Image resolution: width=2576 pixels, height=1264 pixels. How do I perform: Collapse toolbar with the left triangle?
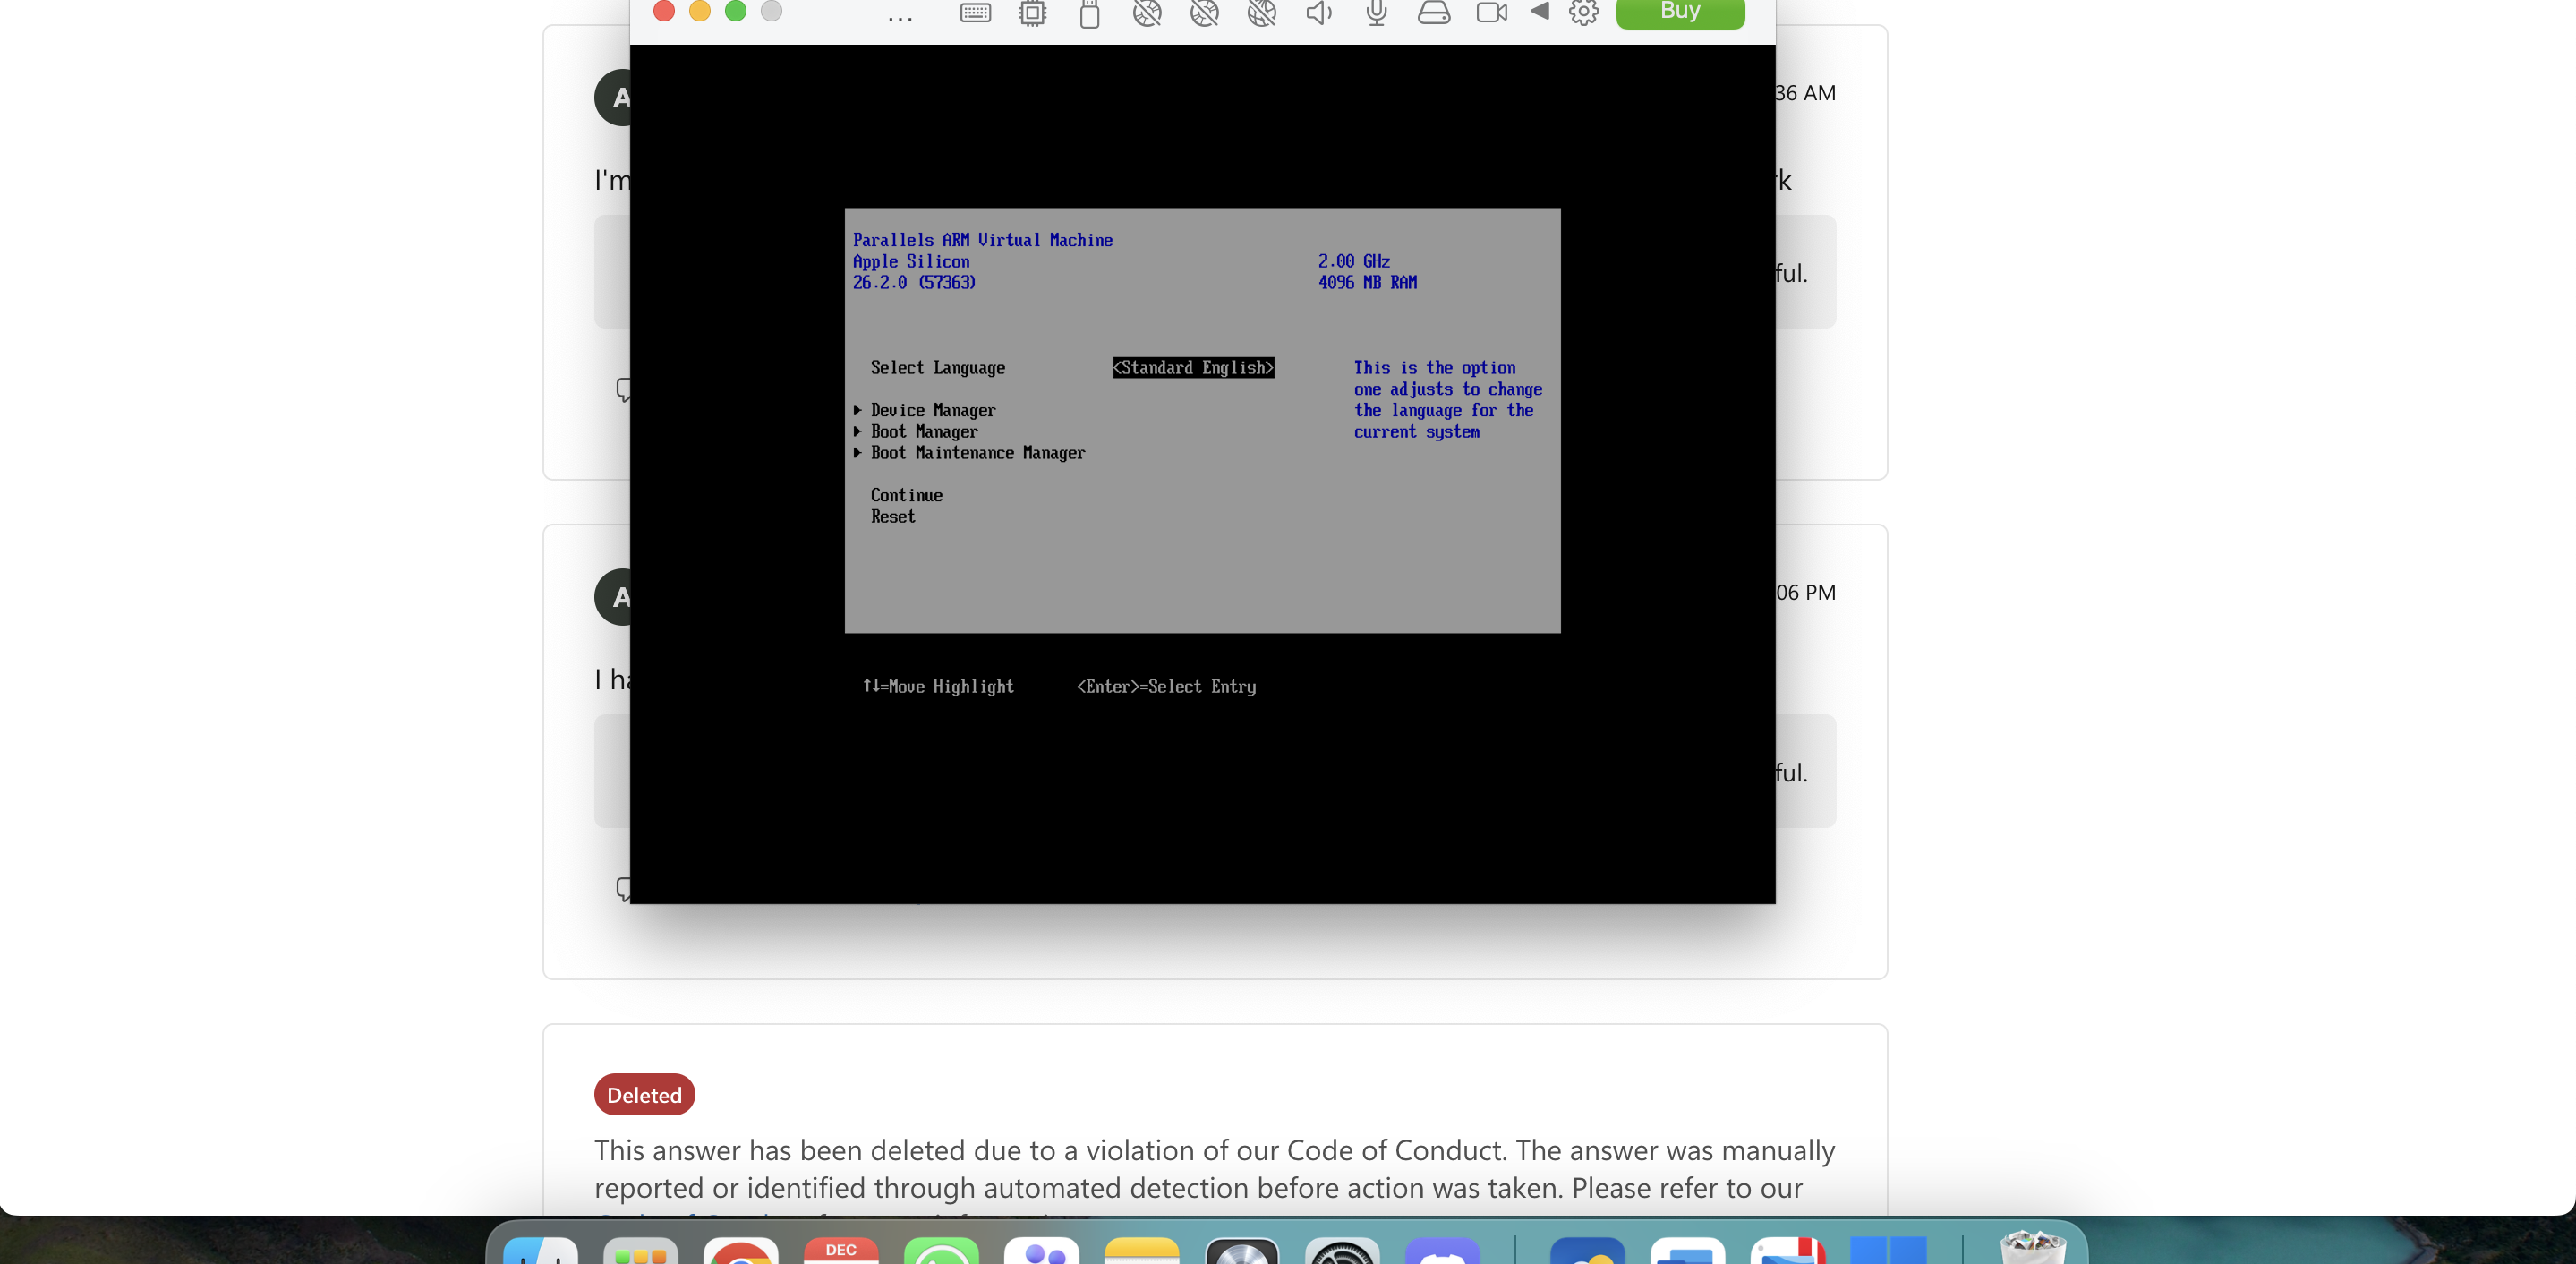pyautogui.click(x=1540, y=11)
